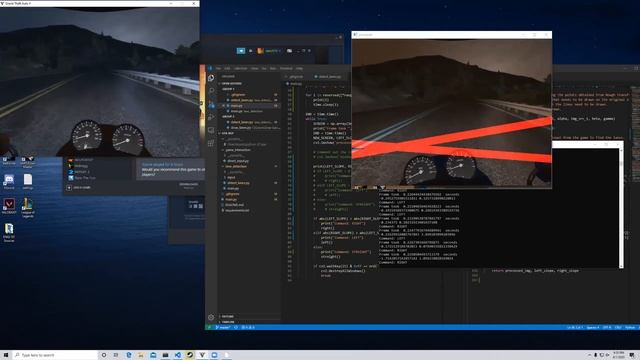This screenshot has width=640, height=360.
Task: Click the Spaces indentation setting in status bar
Action: (x=593, y=327)
